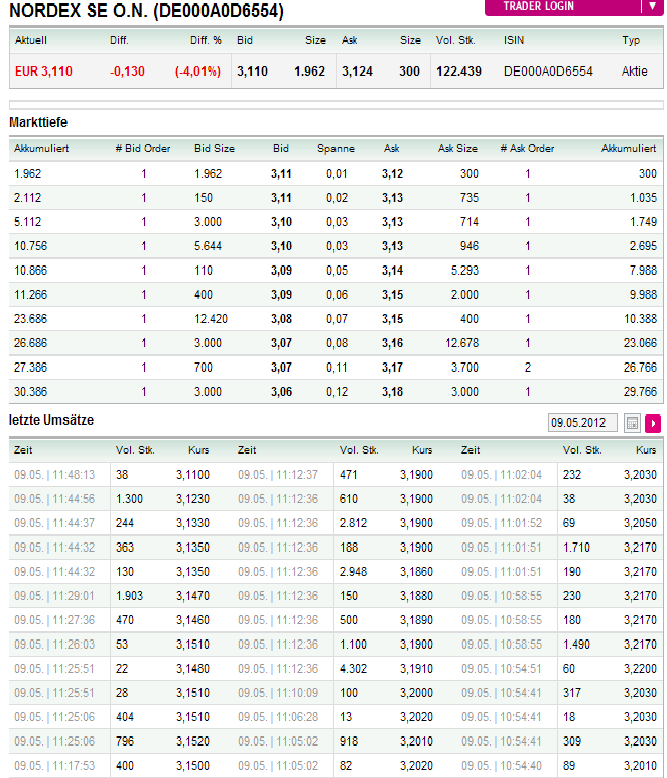
Task: Click the accumulated ask value 29.766
Action: [x=640, y=392]
